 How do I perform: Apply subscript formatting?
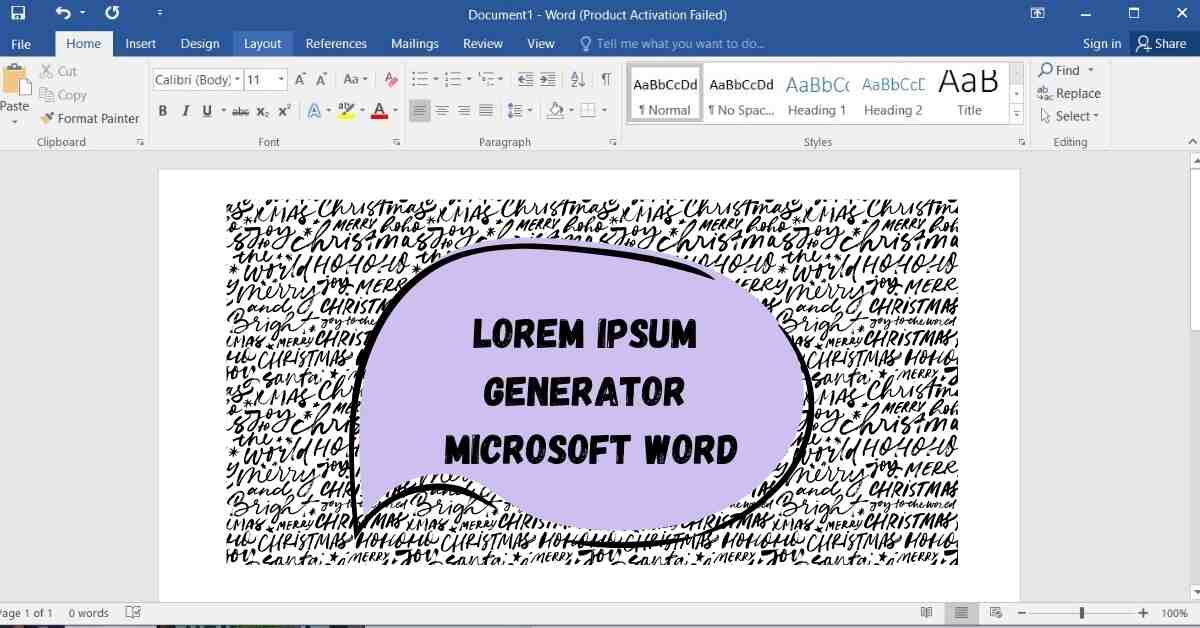[x=263, y=111]
